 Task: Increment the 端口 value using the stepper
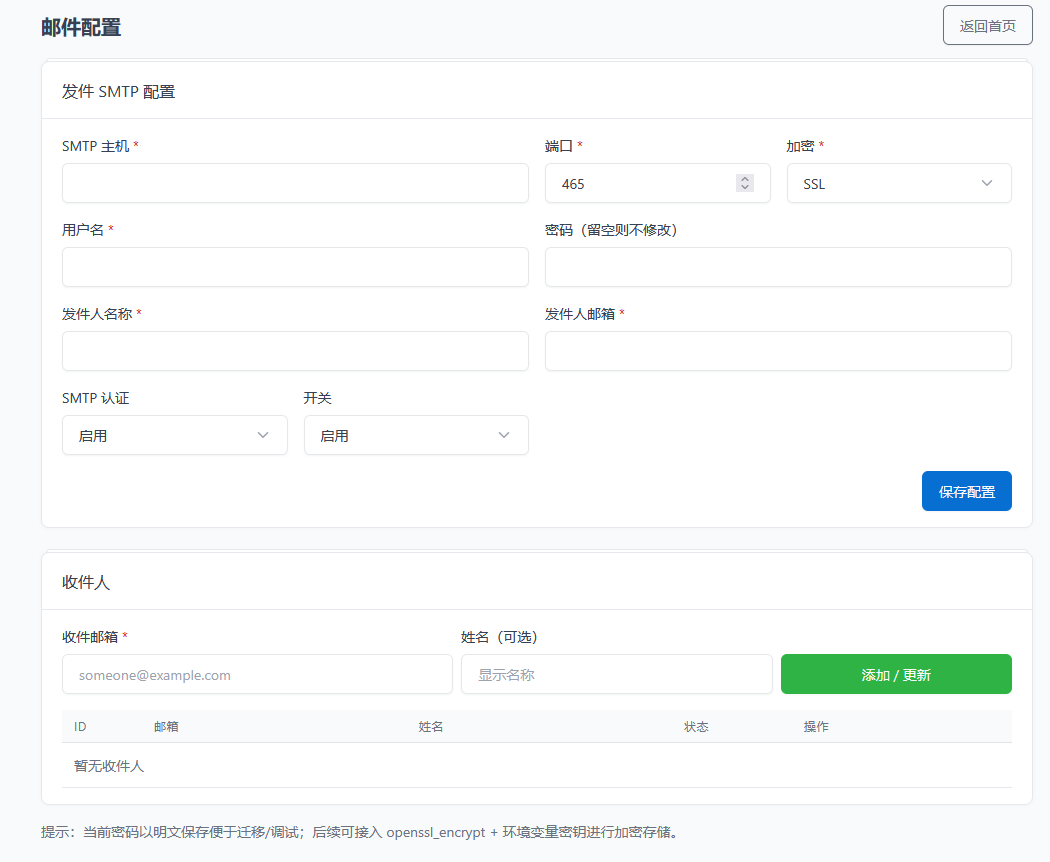pyautogui.click(x=744, y=178)
